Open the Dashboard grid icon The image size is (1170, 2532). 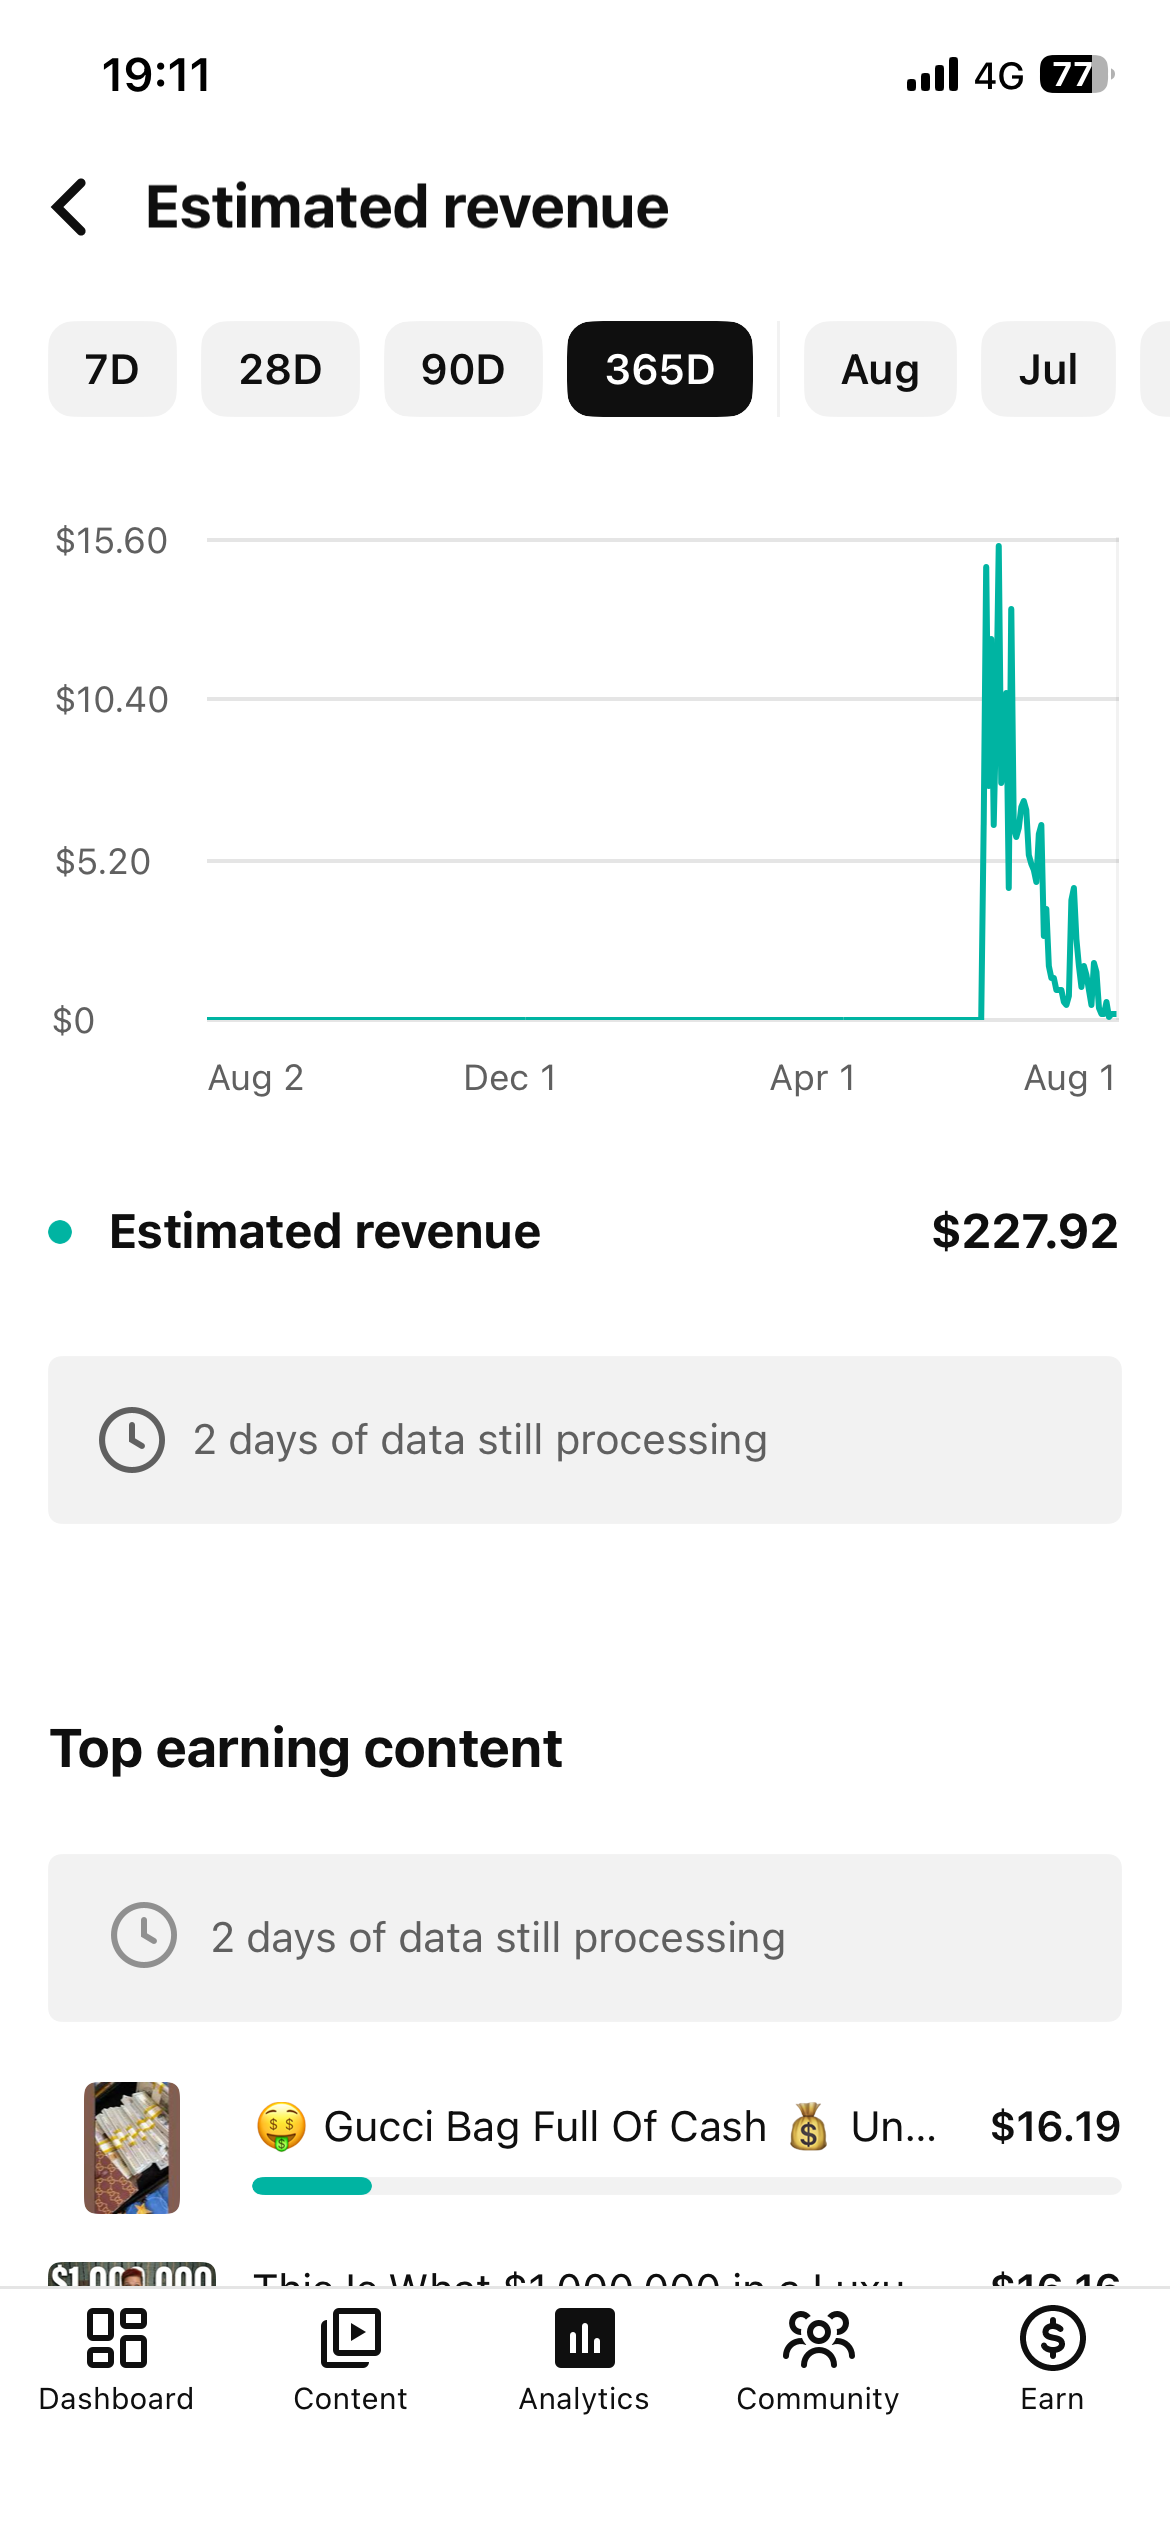point(116,2338)
